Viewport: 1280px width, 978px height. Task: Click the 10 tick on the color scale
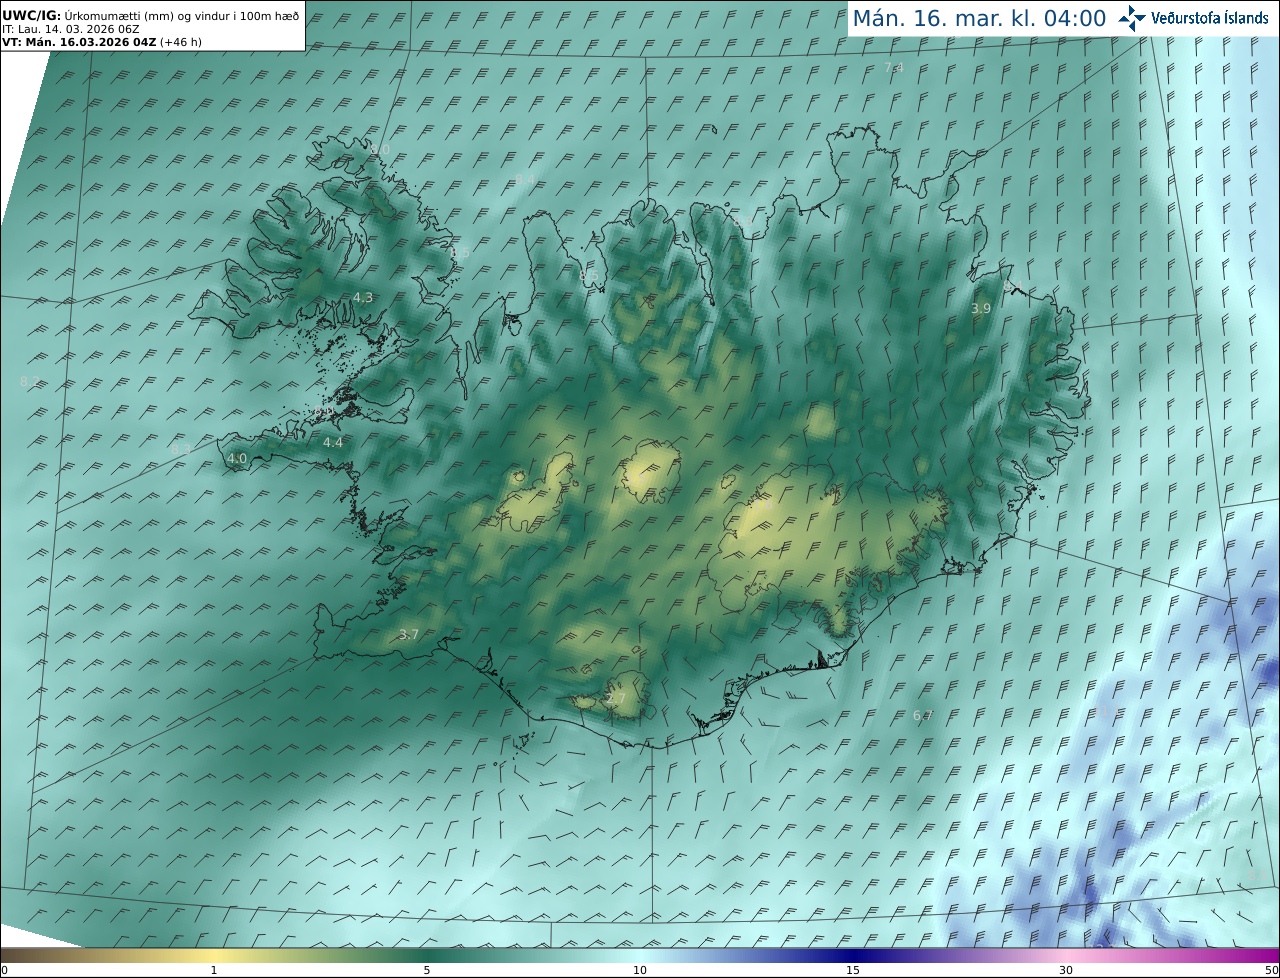(640, 970)
